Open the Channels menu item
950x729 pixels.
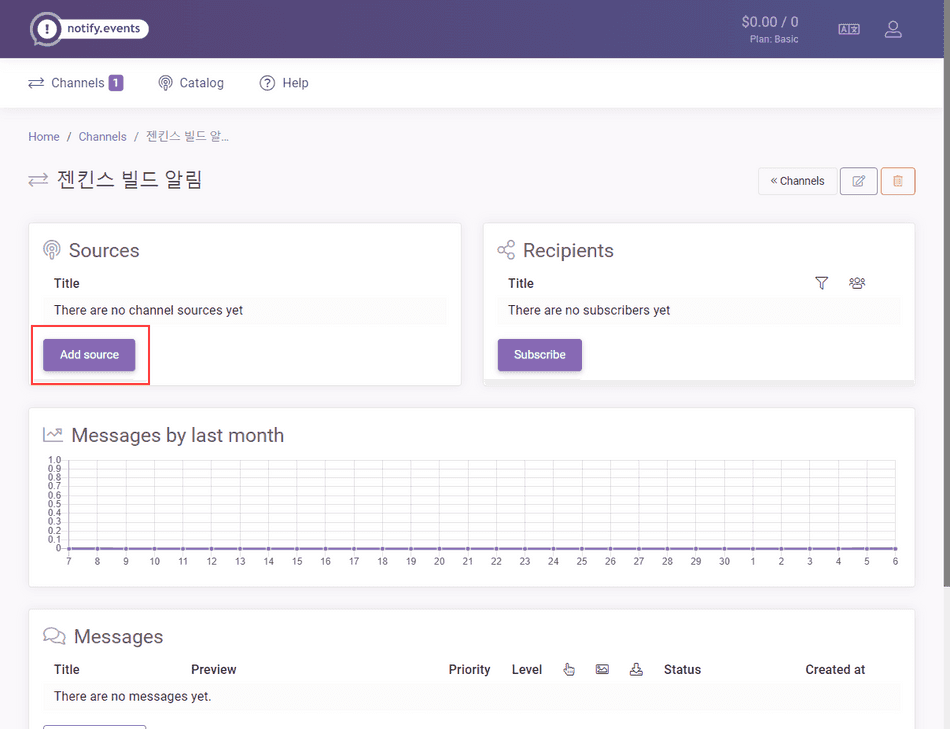pyautogui.click(x=76, y=83)
